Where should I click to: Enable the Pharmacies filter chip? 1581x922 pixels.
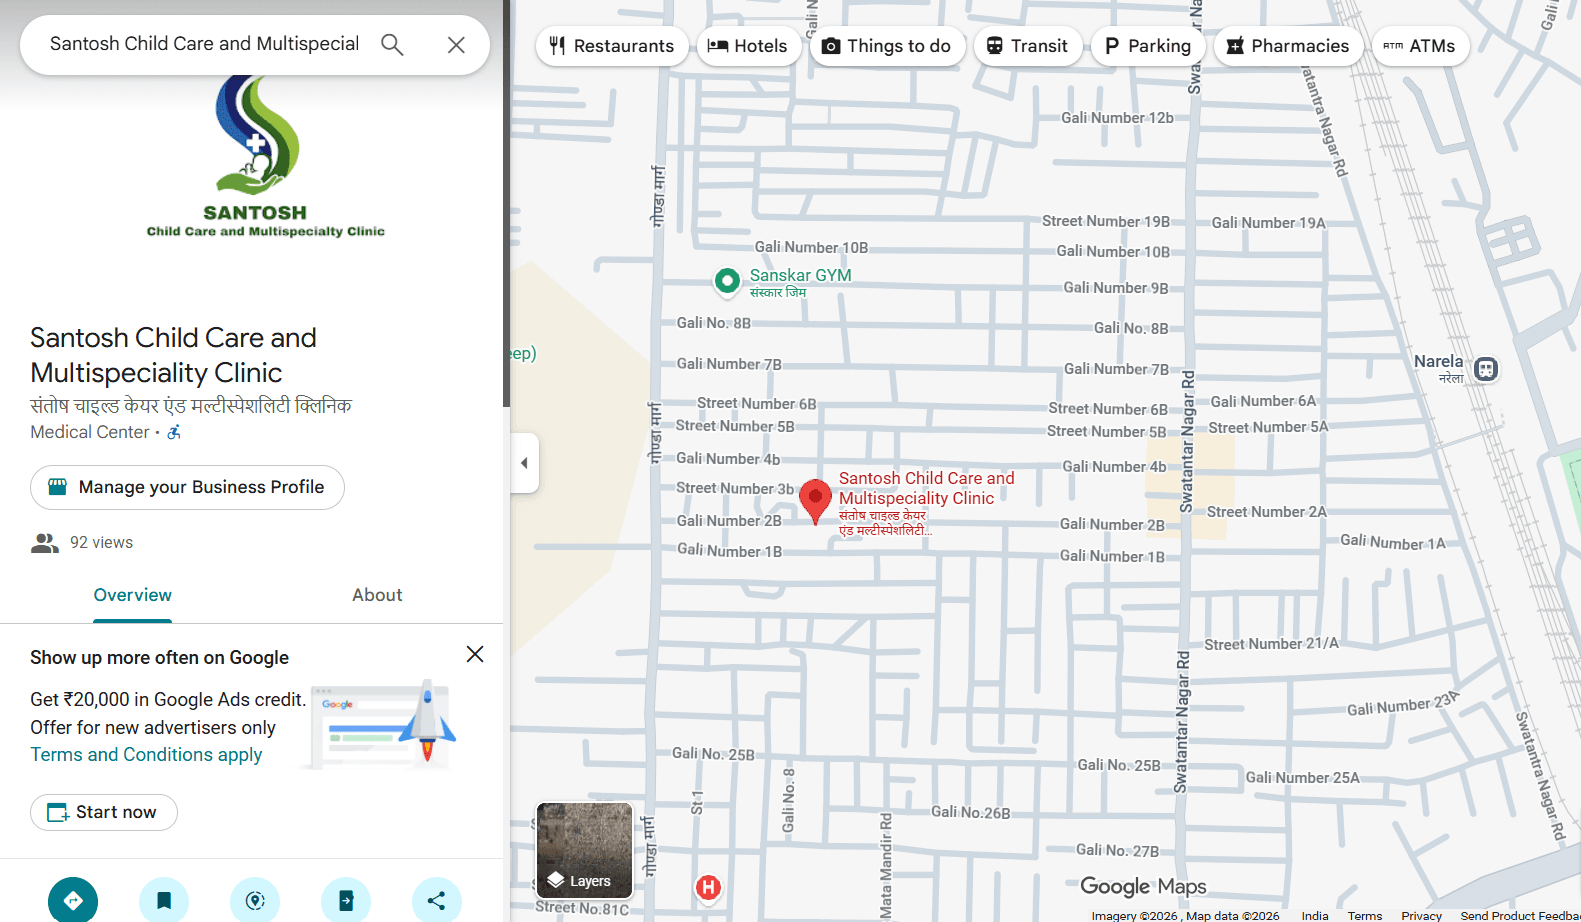point(1288,46)
